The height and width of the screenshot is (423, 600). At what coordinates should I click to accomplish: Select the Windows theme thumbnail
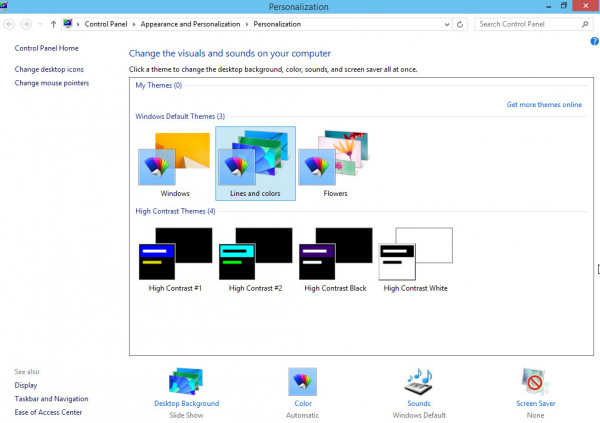[x=174, y=159]
